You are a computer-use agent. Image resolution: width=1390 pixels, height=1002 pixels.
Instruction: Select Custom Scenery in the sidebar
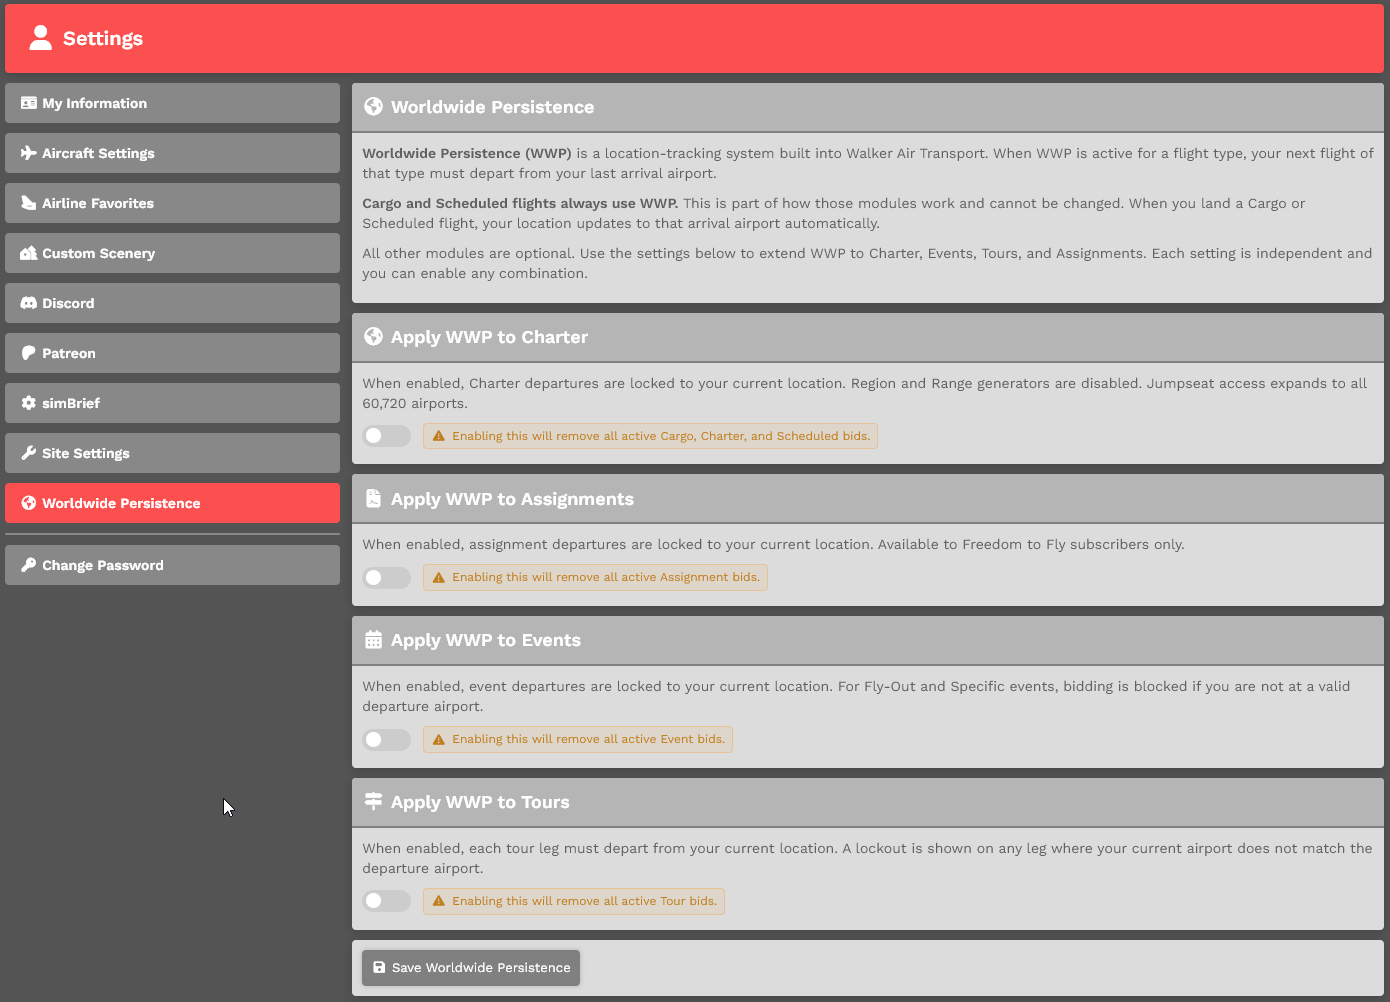(172, 253)
